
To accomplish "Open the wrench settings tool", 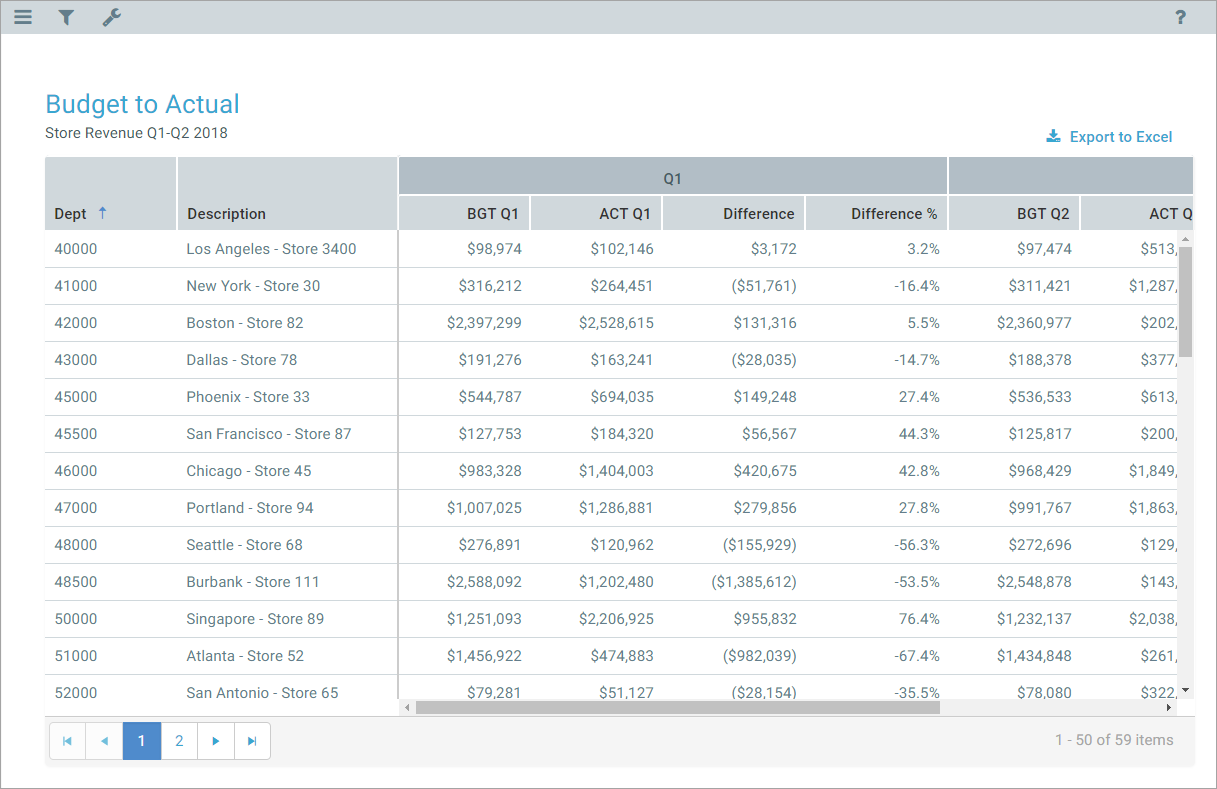I will tap(112, 17).
